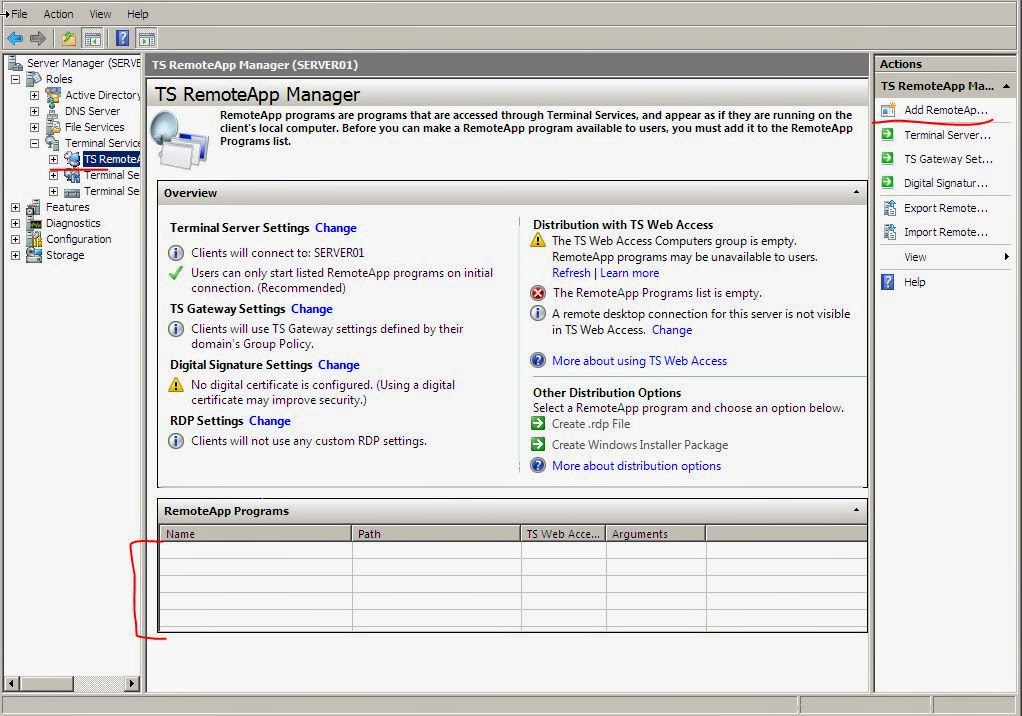
Task: Expand the Diagnostics tree node
Action: [x=15, y=223]
